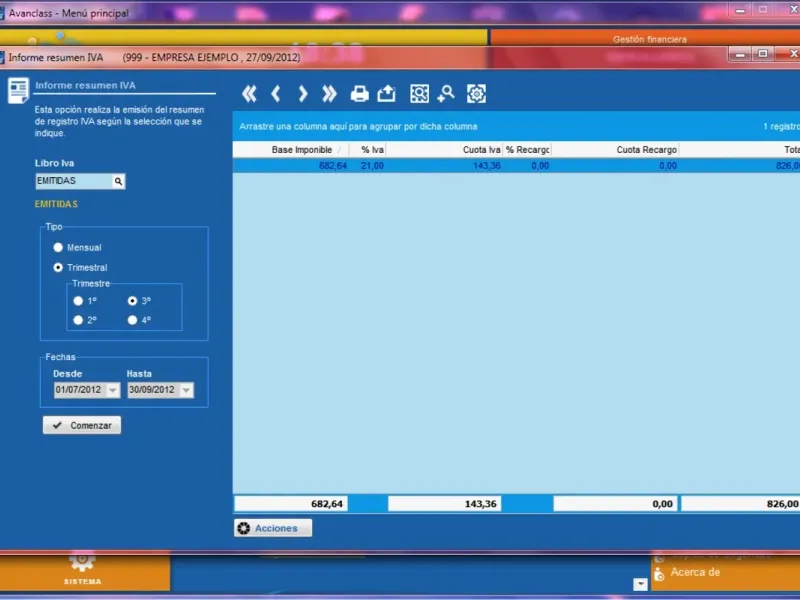Screen dimensions: 800x600
Task: Open the Sistema gear in bottom bar
Action: click(82, 561)
